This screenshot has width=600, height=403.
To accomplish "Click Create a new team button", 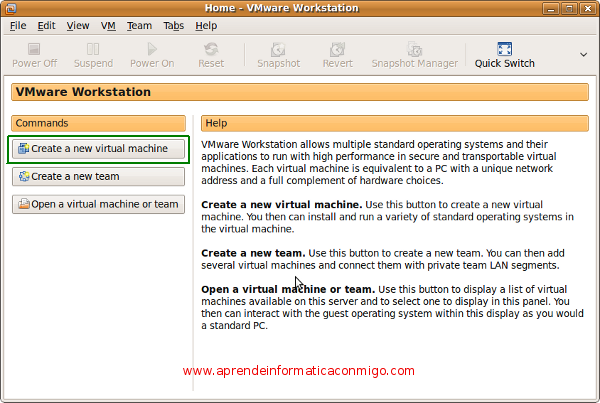I will point(98,177).
